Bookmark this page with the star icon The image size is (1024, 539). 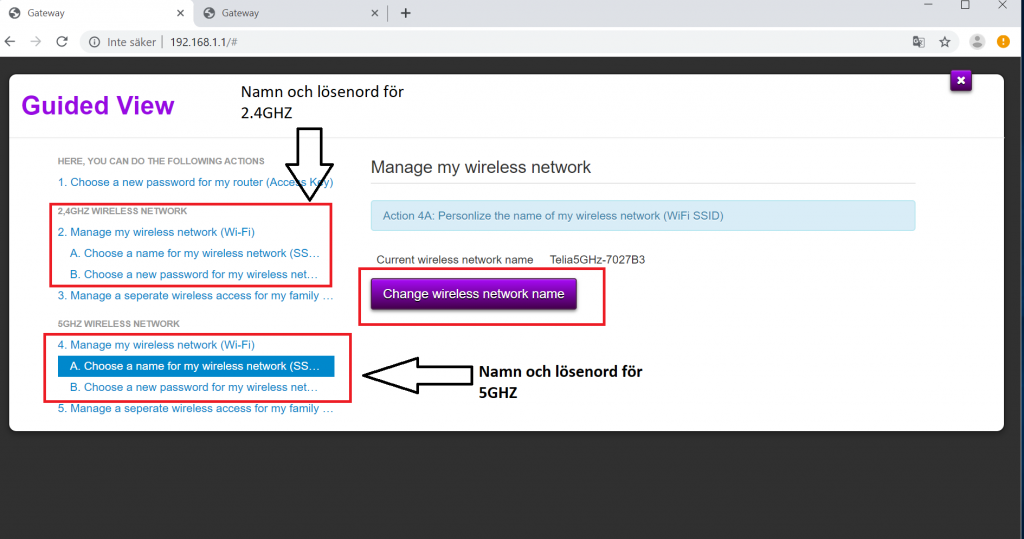945,42
